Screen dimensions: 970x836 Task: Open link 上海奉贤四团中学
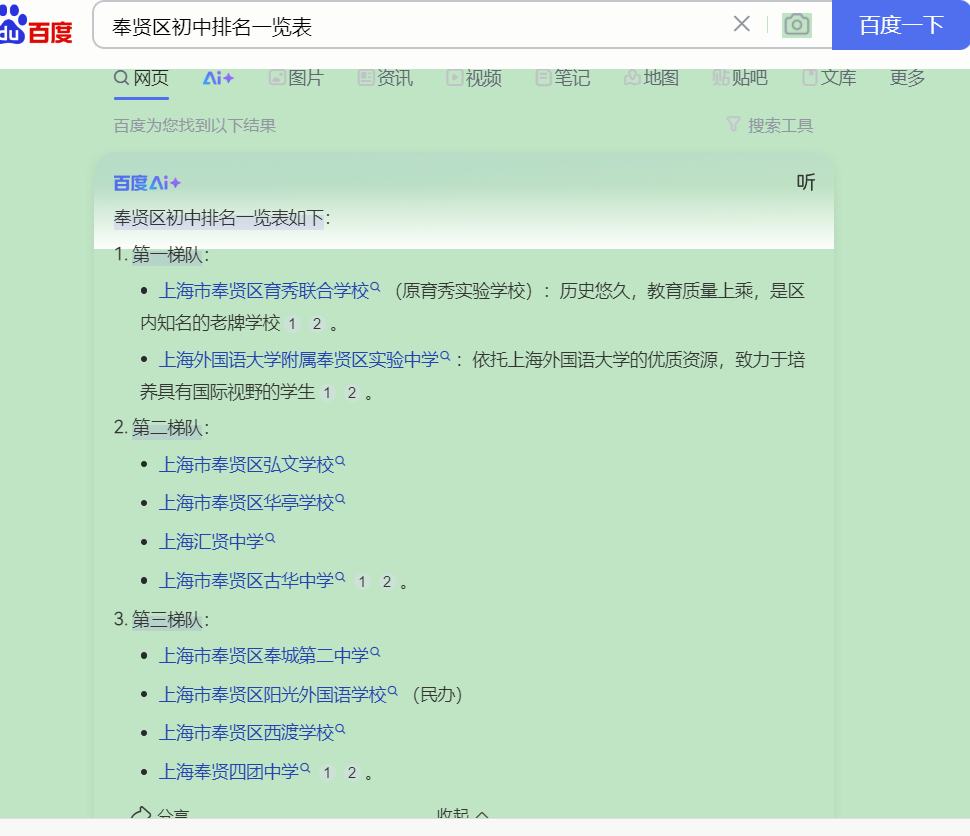[234, 772]
